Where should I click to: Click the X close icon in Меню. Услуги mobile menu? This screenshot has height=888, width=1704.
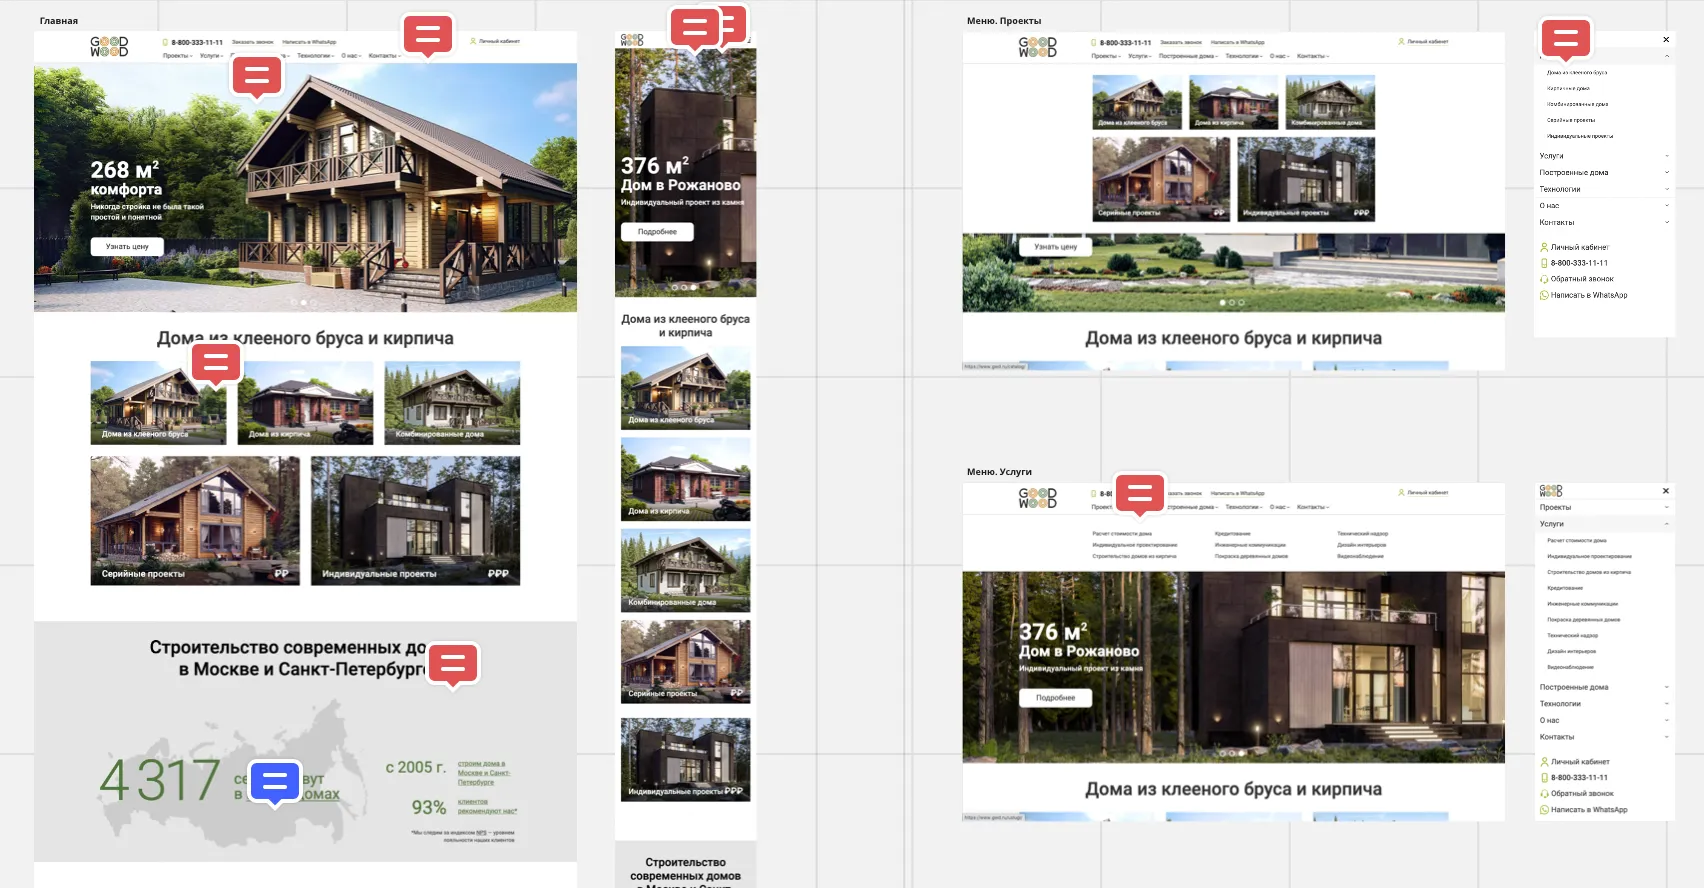(x=1666, y=491)
